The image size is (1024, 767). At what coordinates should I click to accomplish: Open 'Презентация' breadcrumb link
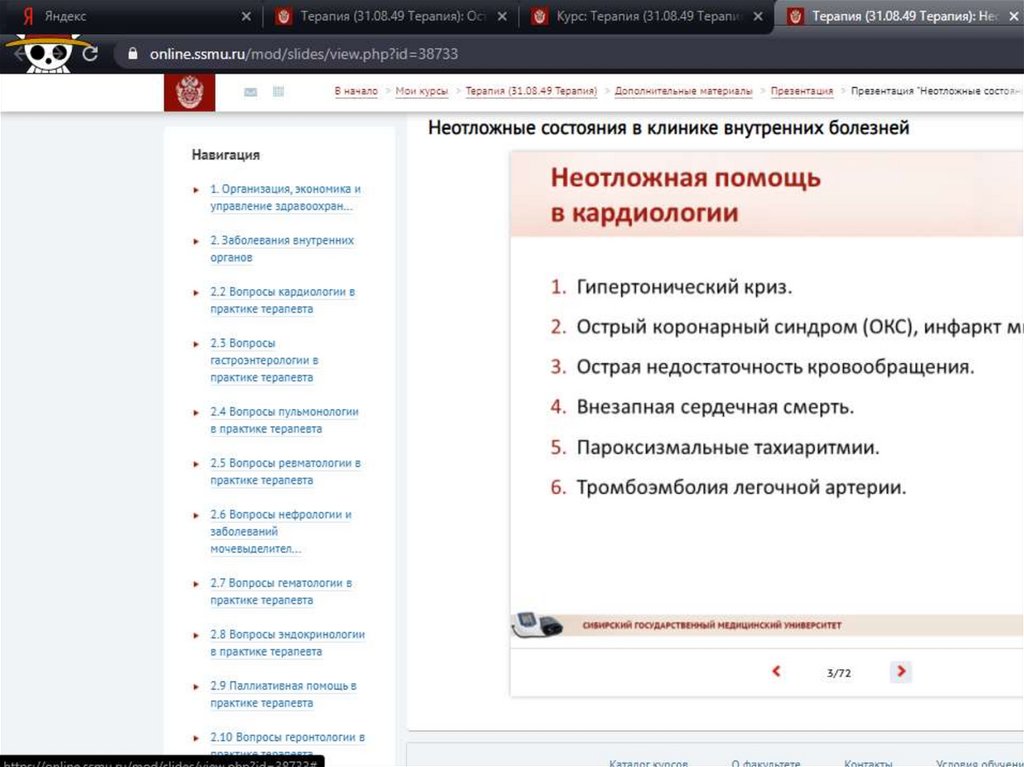click(801, 91)
